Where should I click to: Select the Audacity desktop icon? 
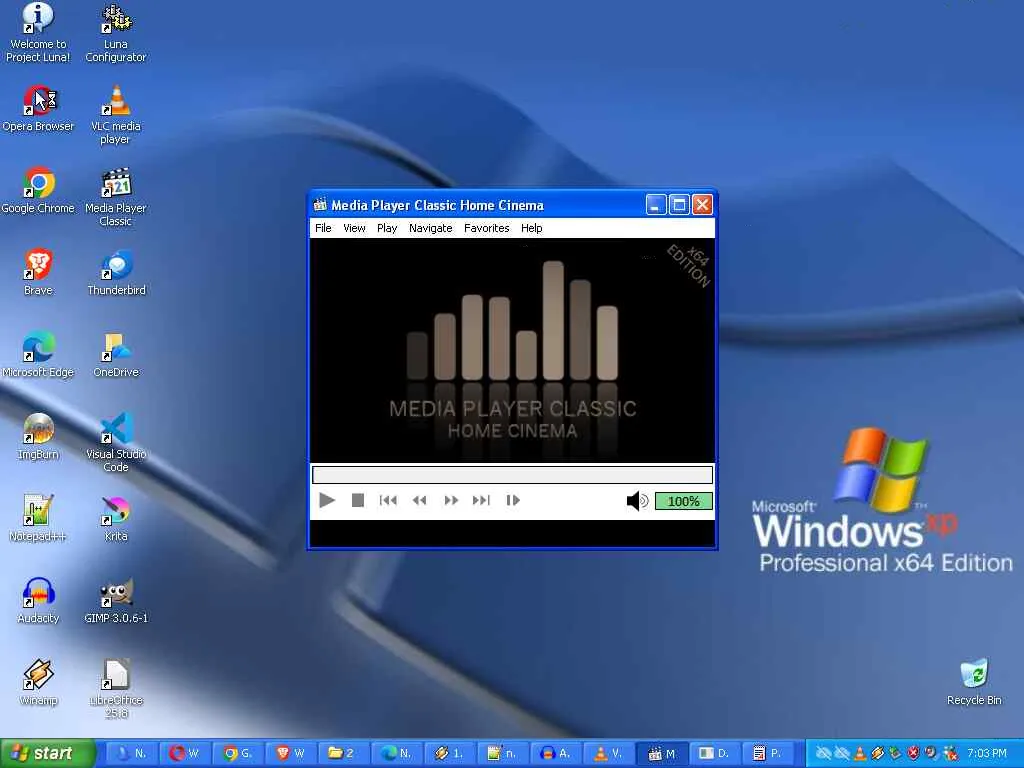point(38,601)
